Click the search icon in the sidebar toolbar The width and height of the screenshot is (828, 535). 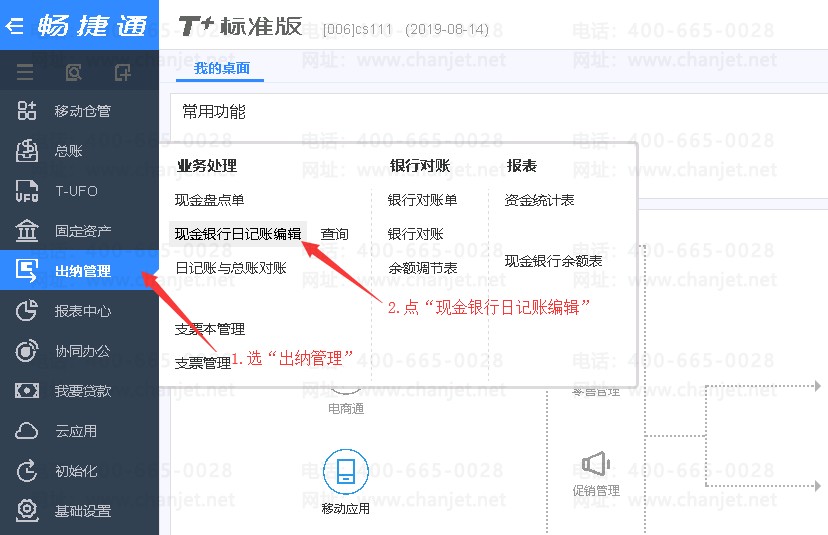(73, 72)
